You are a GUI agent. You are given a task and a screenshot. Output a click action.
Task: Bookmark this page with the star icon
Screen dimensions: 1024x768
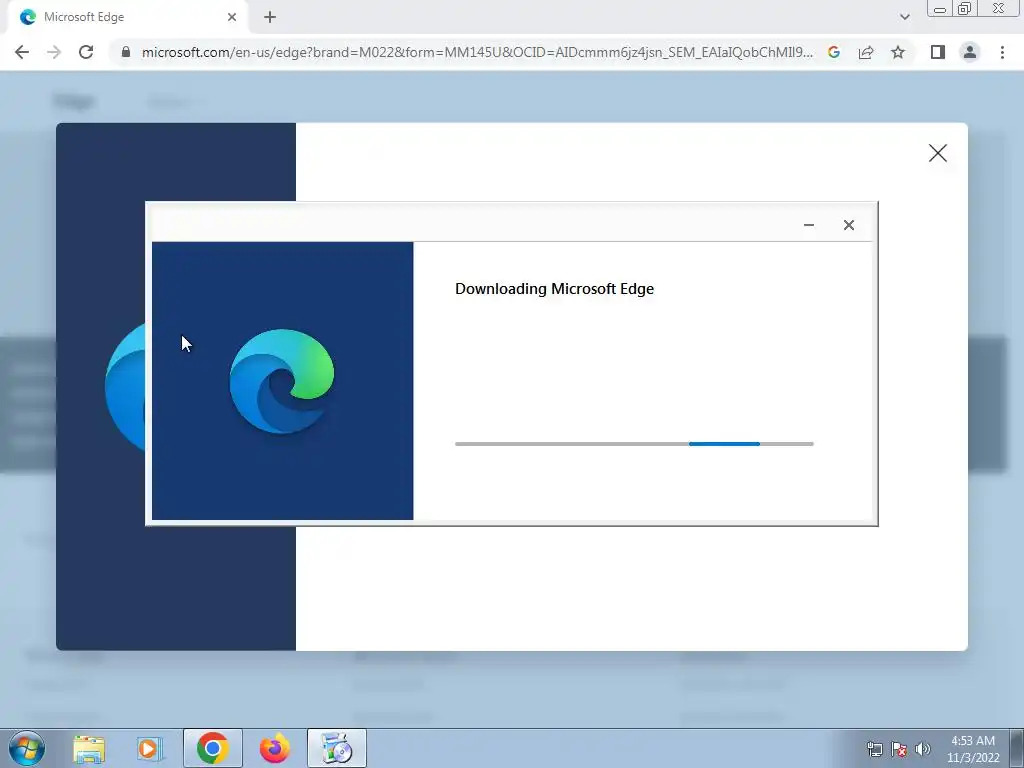pyautogui.click(x=898, y=52)
